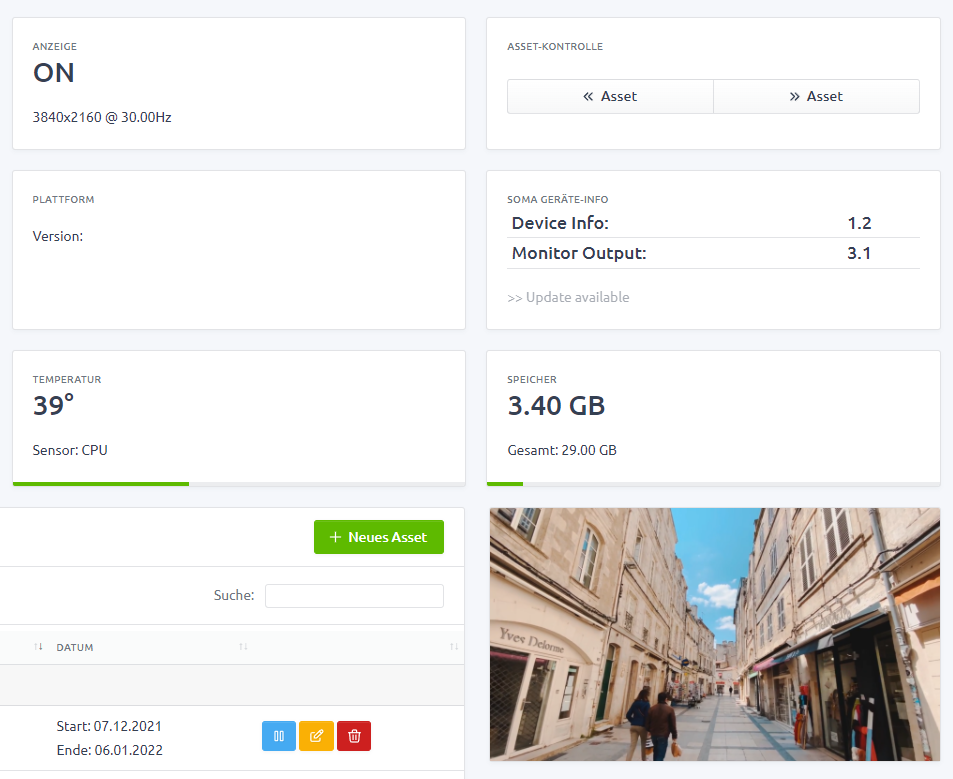Image resolution: width=953 pixels, height=779 pixels.
Task: Advance to next asset via » Asset
Action: tap(816, 96)
